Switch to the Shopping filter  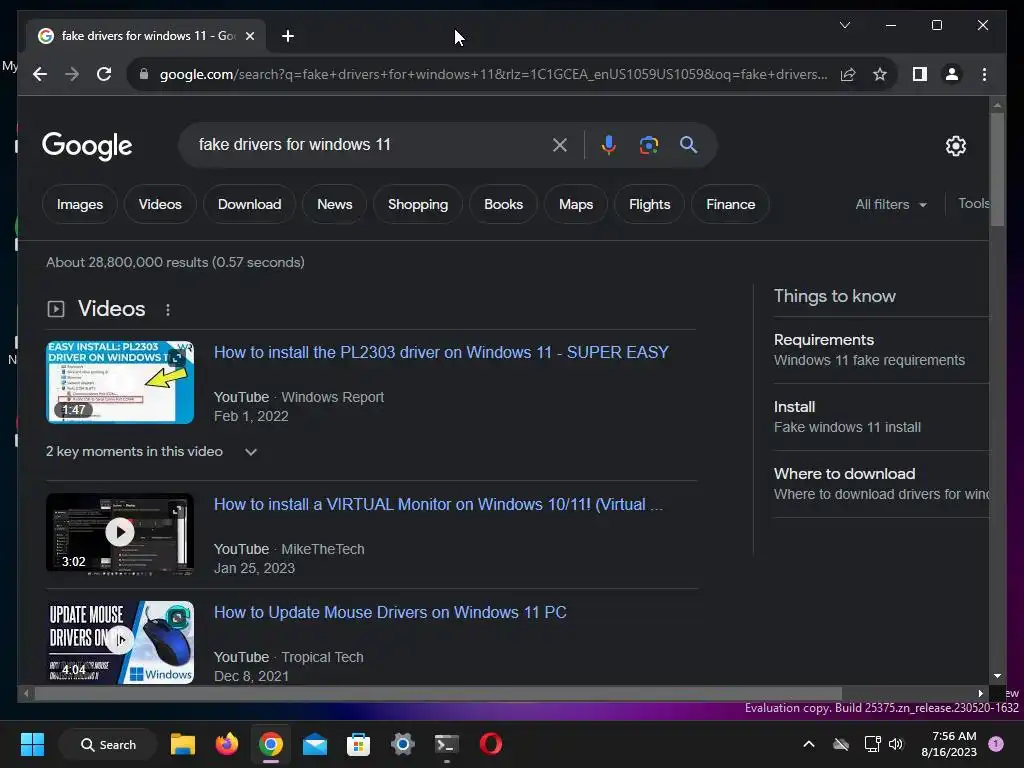(x=418, y=204)
